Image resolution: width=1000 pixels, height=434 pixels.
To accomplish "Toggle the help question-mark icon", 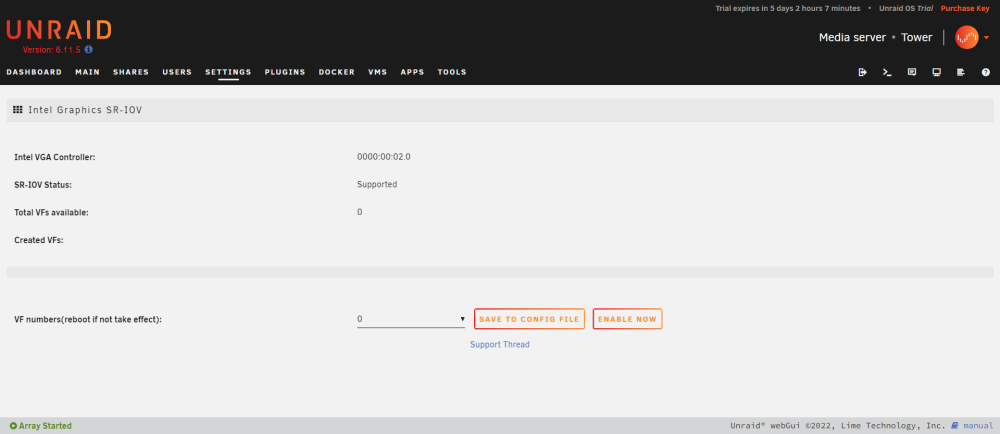I will (x=985, y=72).
